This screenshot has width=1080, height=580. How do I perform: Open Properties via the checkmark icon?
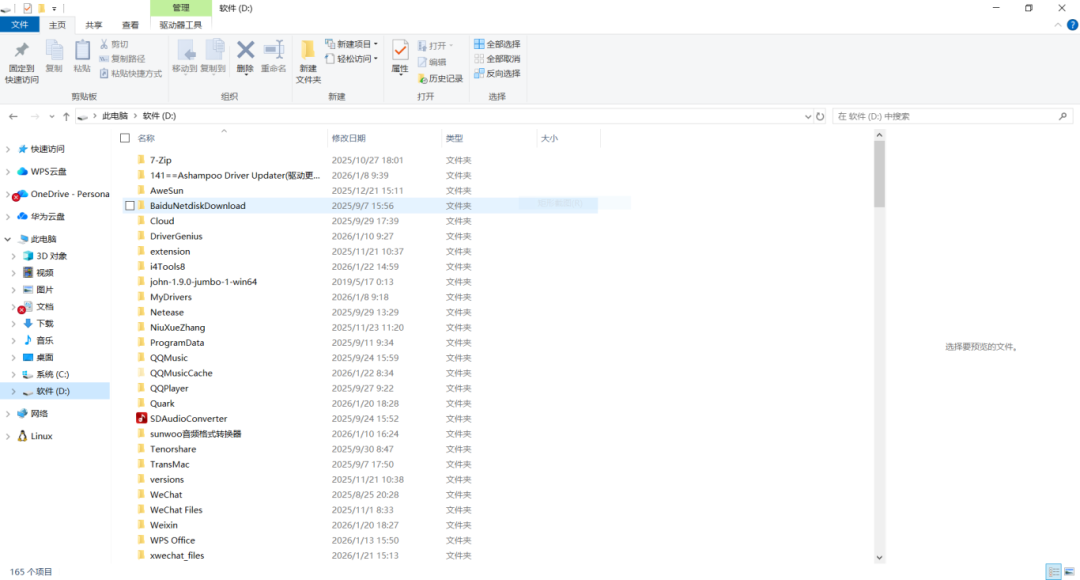pos(399,50)
